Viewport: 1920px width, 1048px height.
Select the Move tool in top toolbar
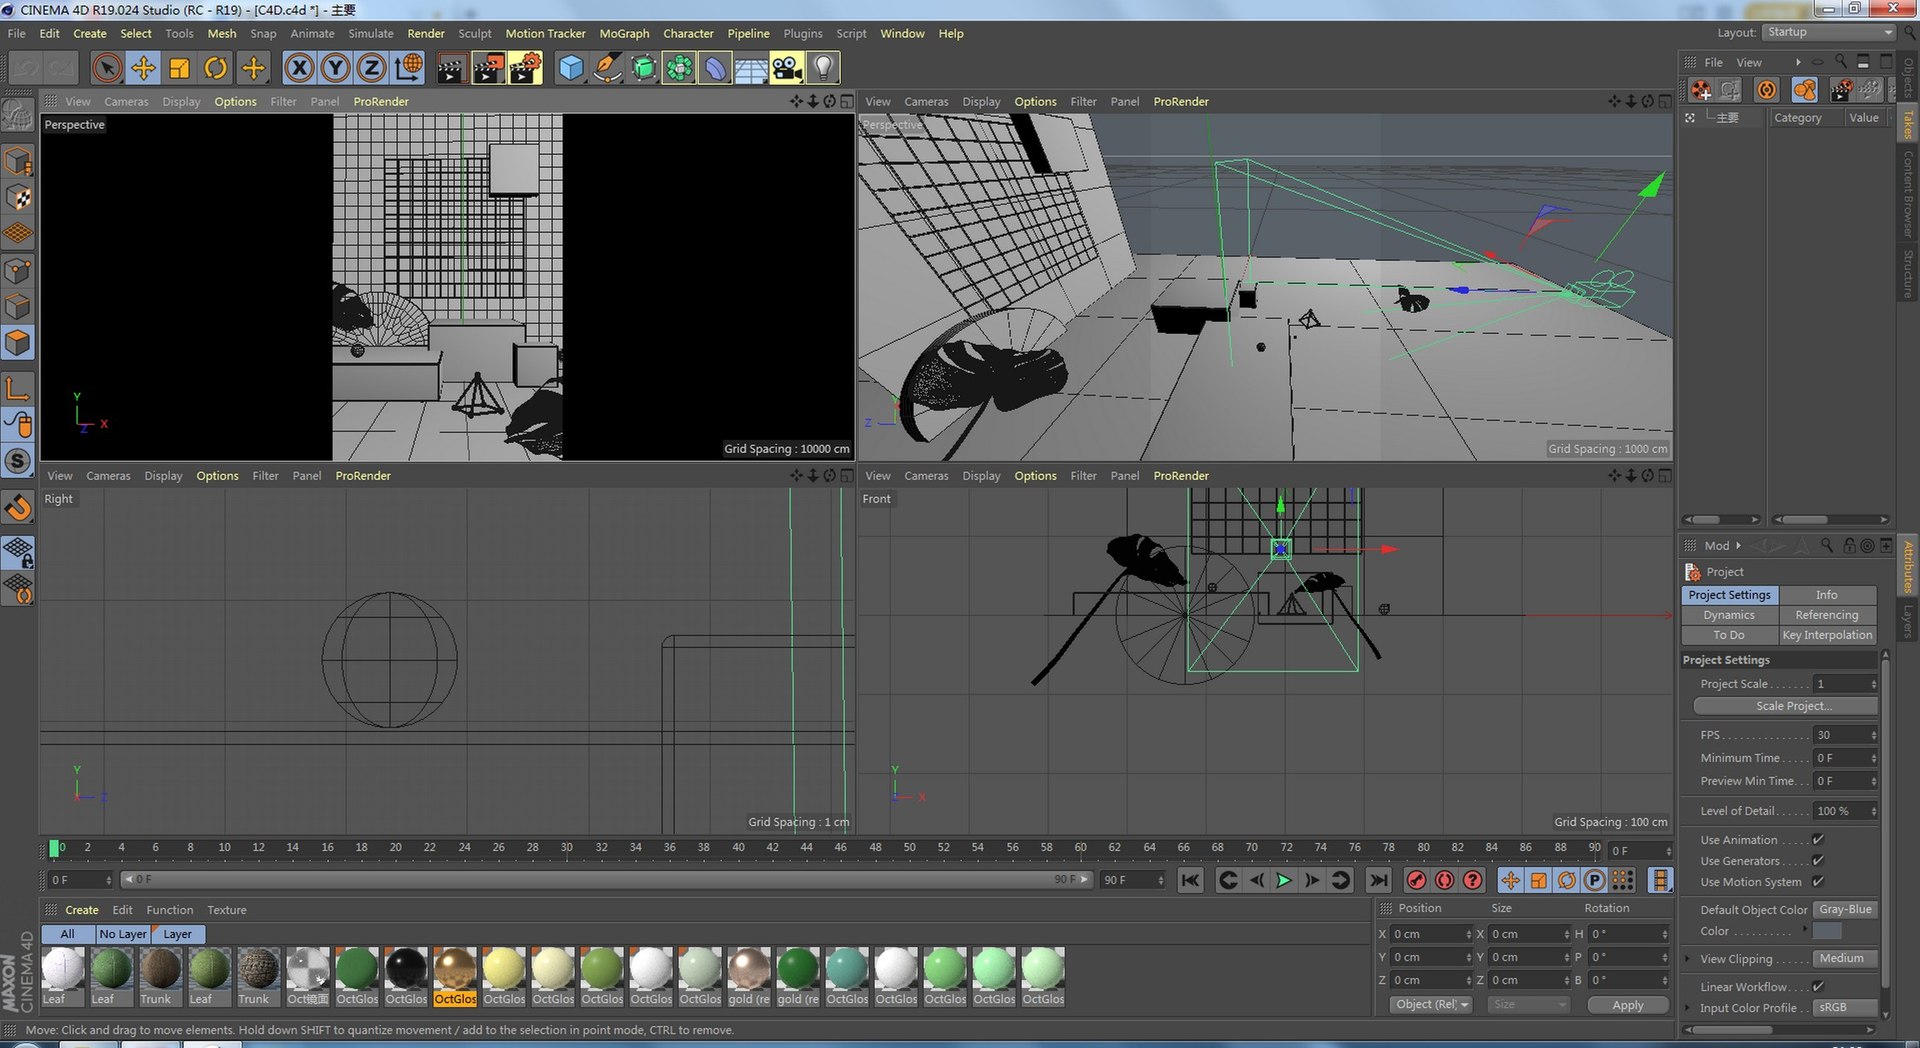point(143,68)
